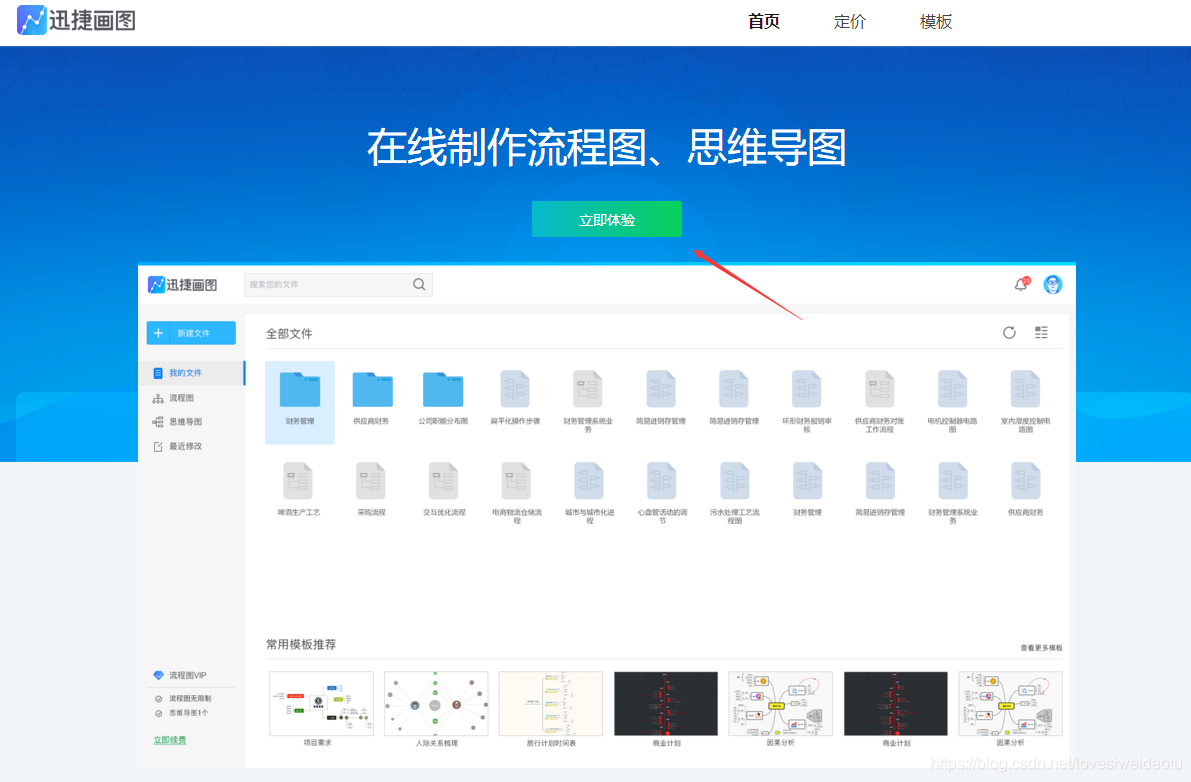Click the 查看更多模板 link

coord(1041,648)
